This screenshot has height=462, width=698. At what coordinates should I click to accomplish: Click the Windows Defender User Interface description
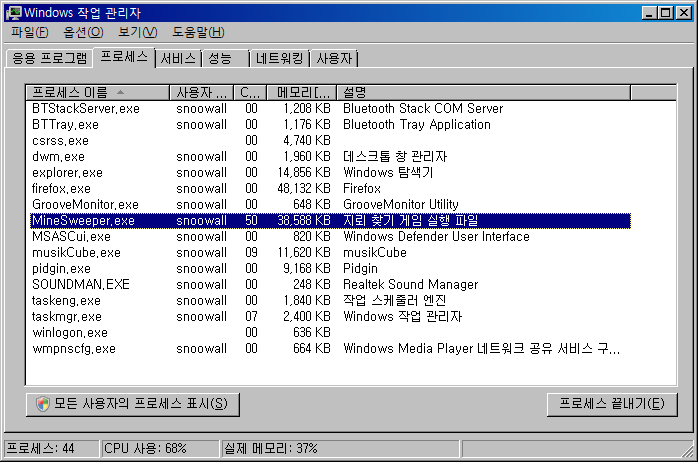click(436, 236)
